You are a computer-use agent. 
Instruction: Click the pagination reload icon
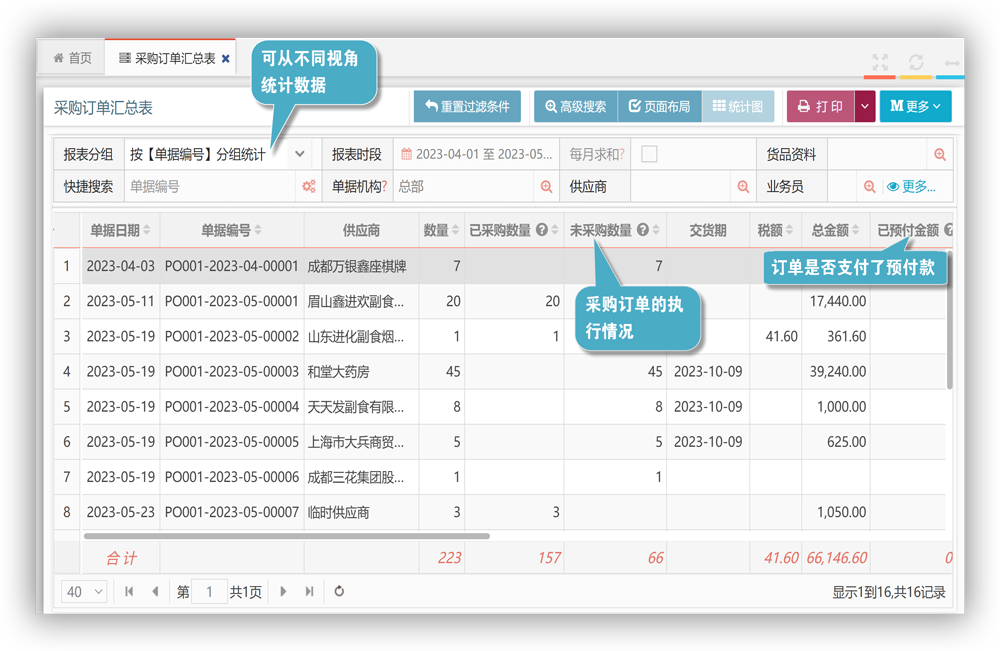[339, 592]
